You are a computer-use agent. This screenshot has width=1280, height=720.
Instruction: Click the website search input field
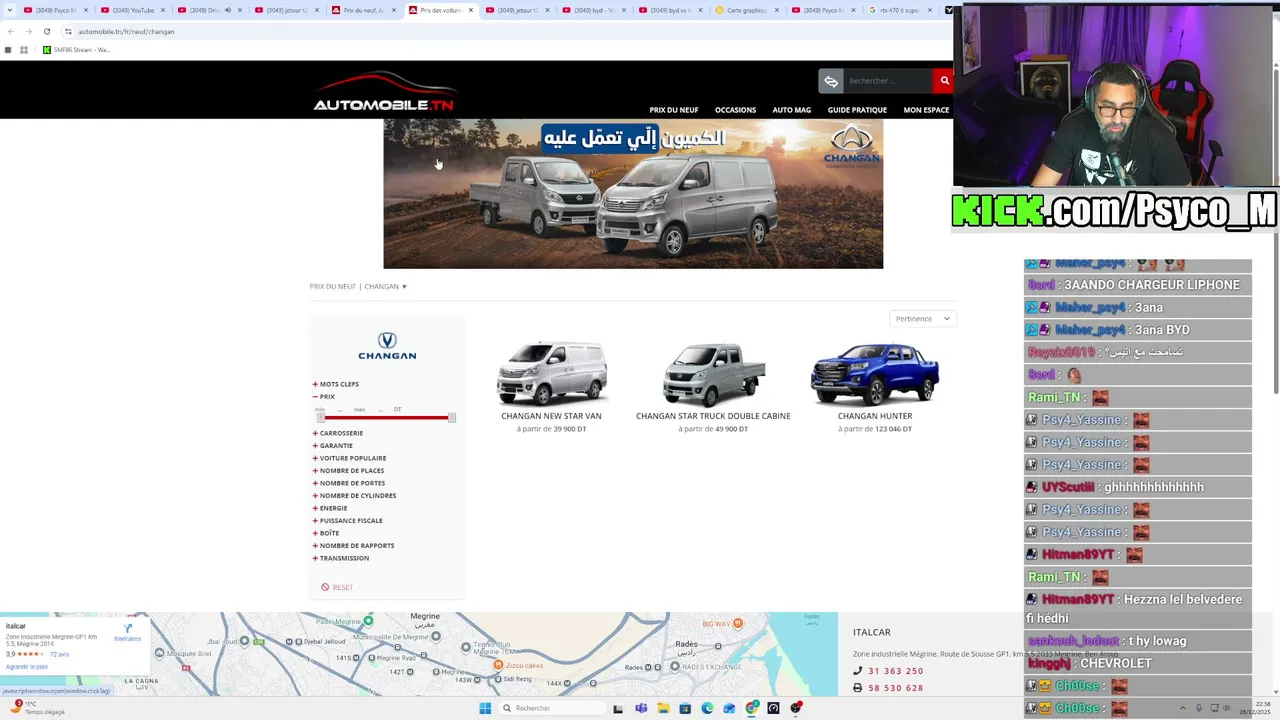point(888,81)
